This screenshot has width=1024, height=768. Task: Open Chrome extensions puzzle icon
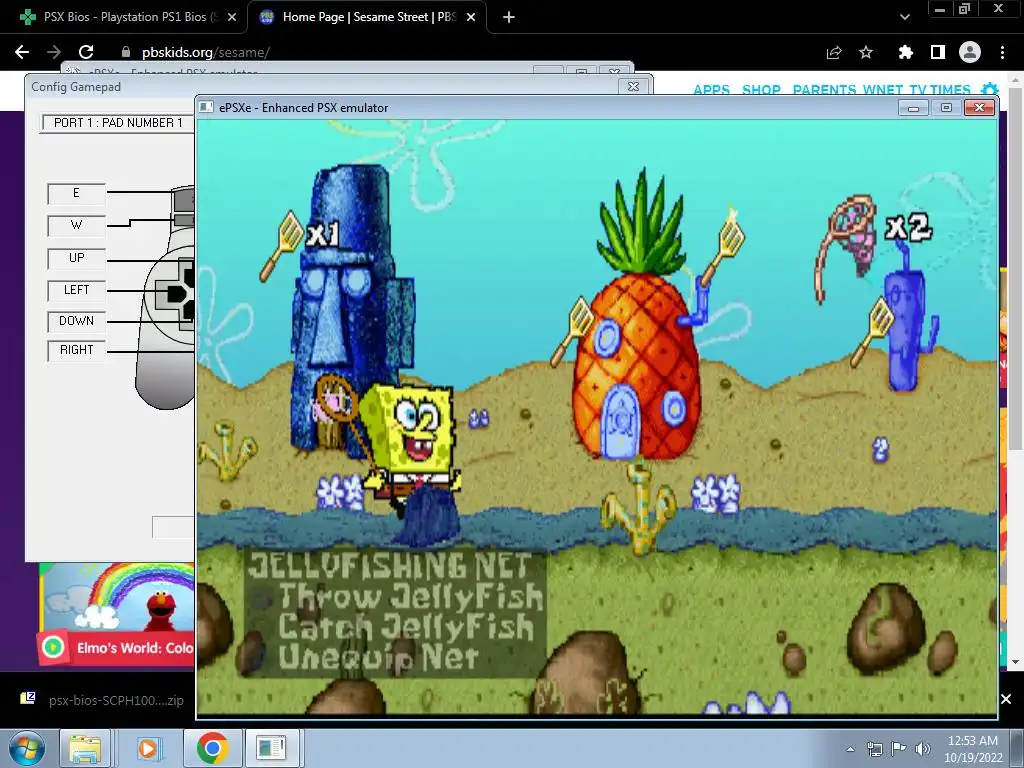tap(905, 52)
